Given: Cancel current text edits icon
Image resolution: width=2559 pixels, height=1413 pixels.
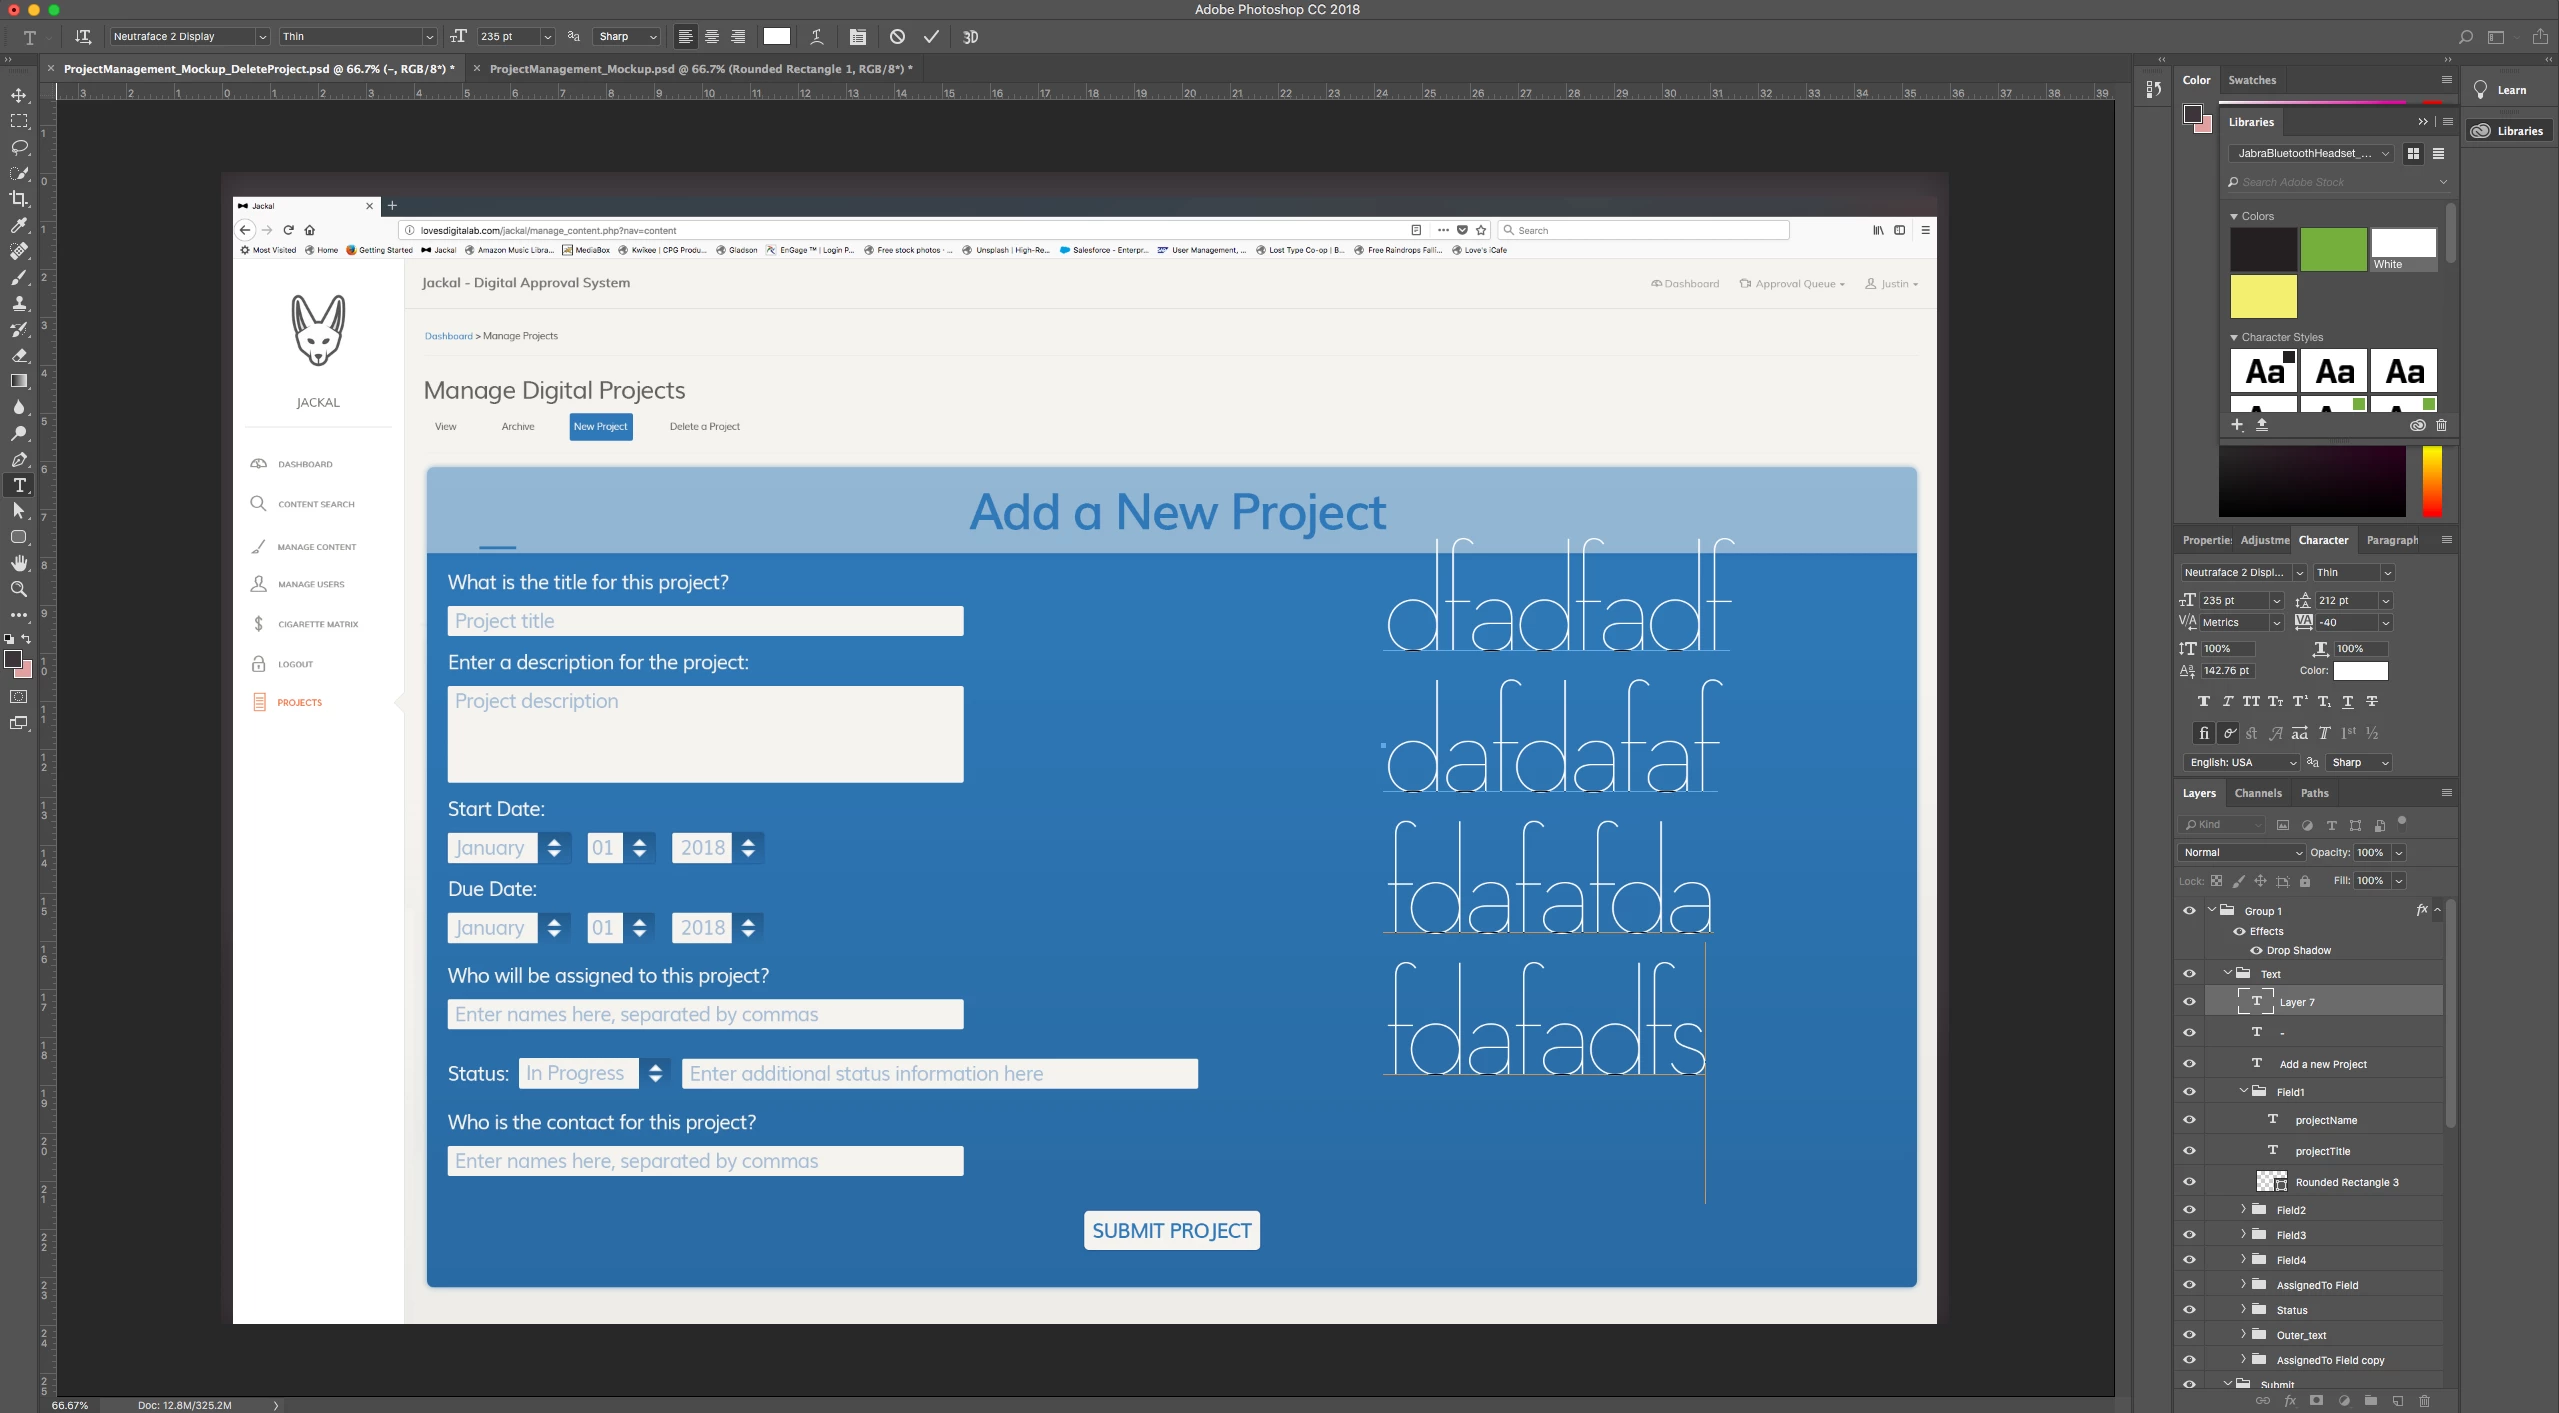Looking at the screenshot, I should click(897, 37).
